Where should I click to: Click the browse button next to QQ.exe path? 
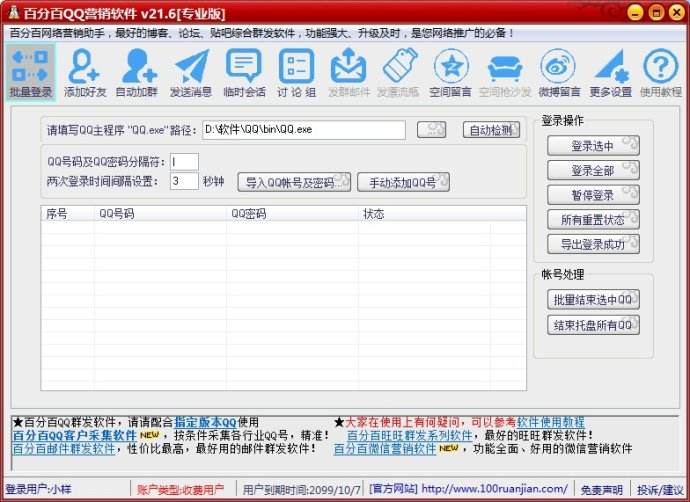point(431,130)
